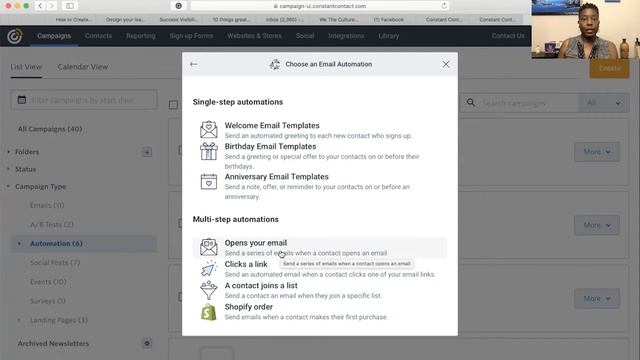
Task: Click the privacy shield icon beside address bar
Action: [178, 6]
